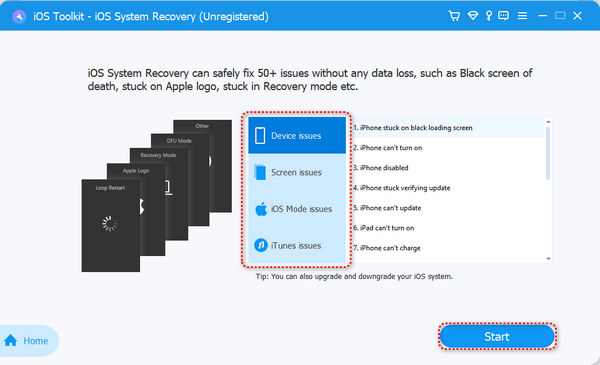Viewport: 600px width, 365px height.
Task: Click the Start button
Action: 497,336
